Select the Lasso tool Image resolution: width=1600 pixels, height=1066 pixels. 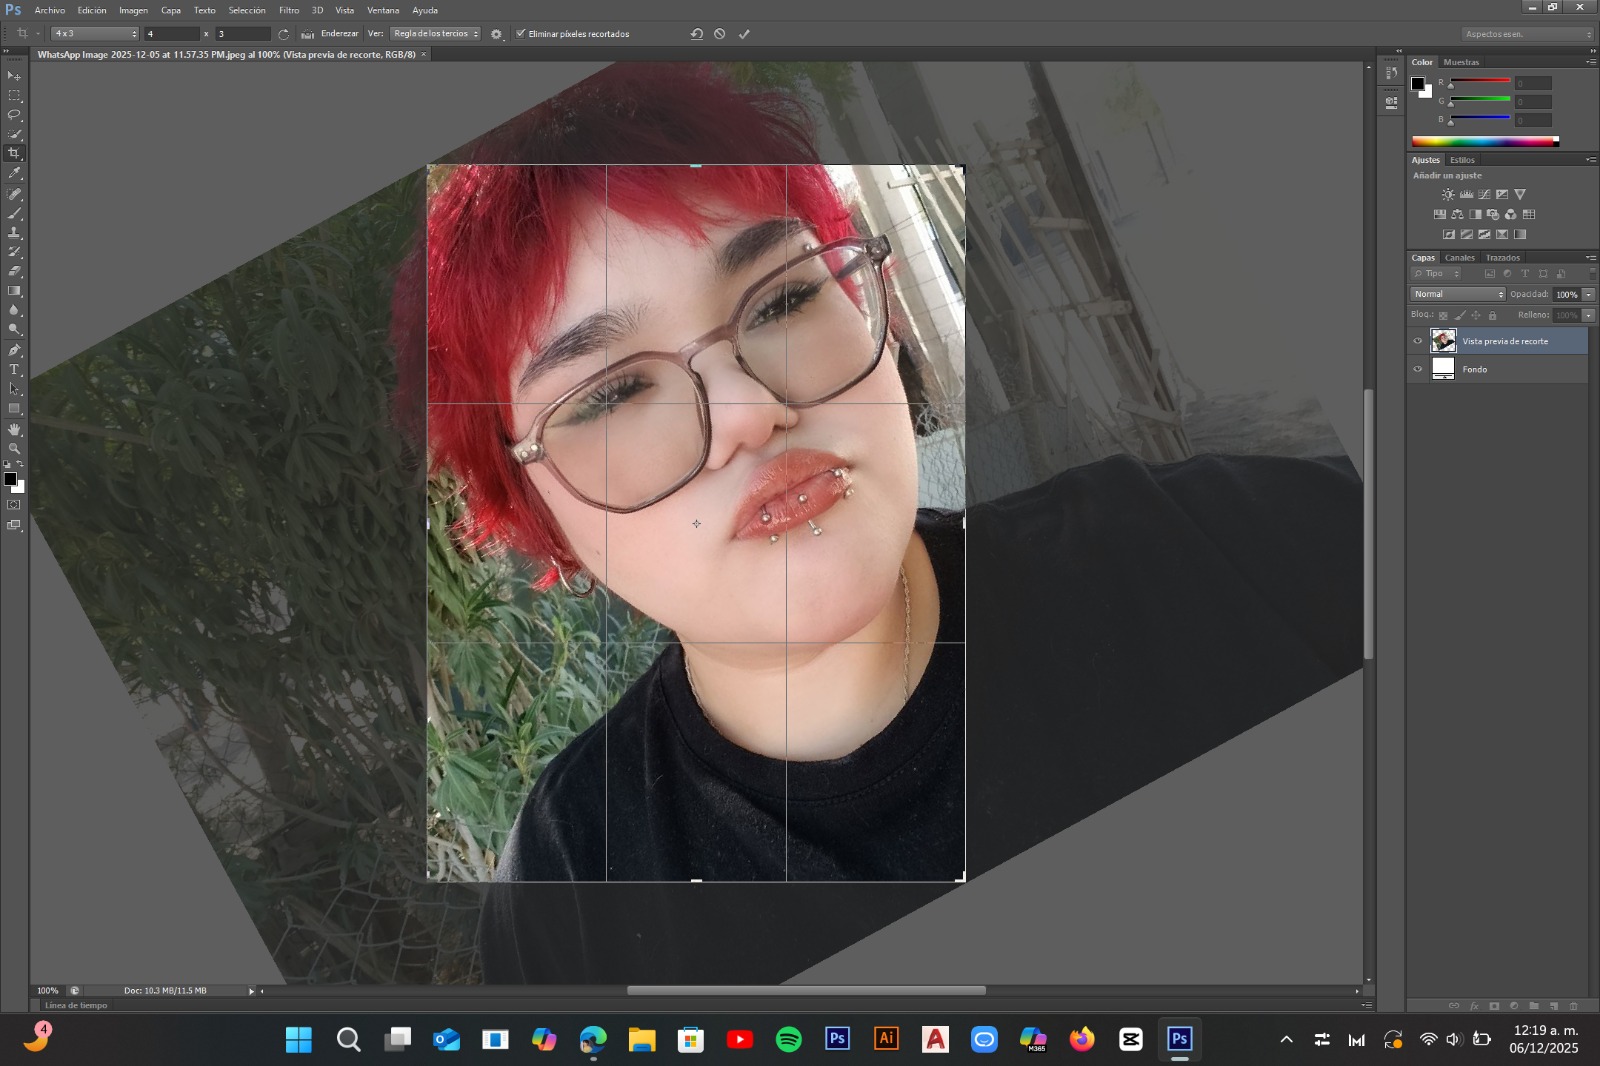tap(14, 115)
